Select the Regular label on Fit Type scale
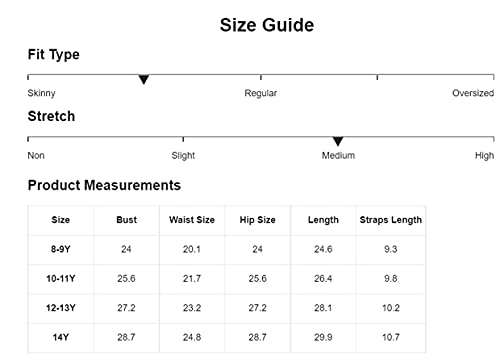Screen dimensions: 500x360 [x=261, y=93]
